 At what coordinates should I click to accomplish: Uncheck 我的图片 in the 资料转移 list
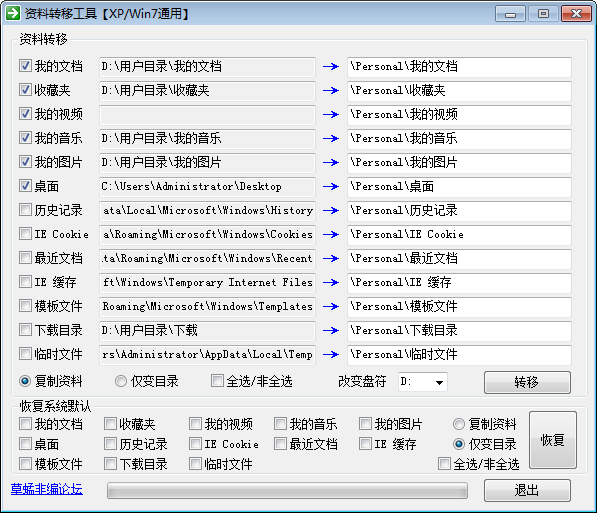click(x=25, y=162)
